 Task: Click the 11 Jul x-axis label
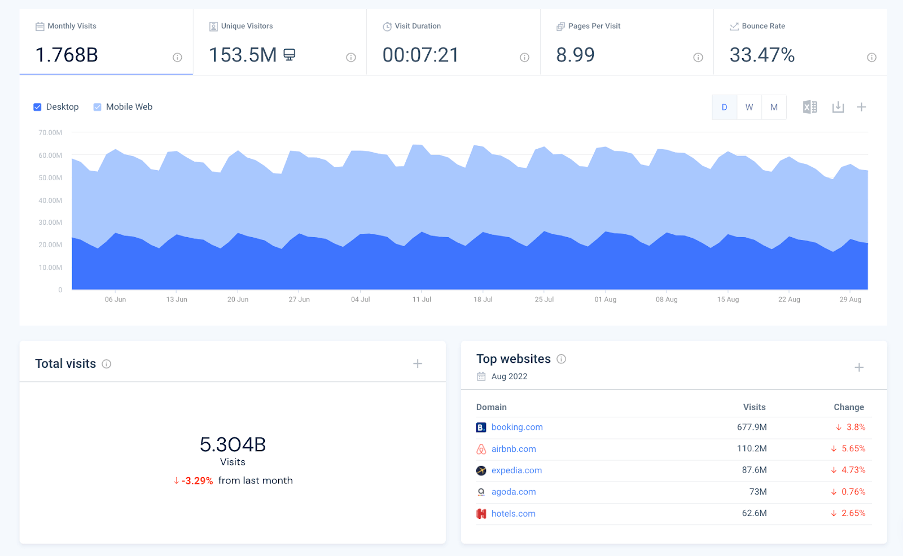(421, 299)
